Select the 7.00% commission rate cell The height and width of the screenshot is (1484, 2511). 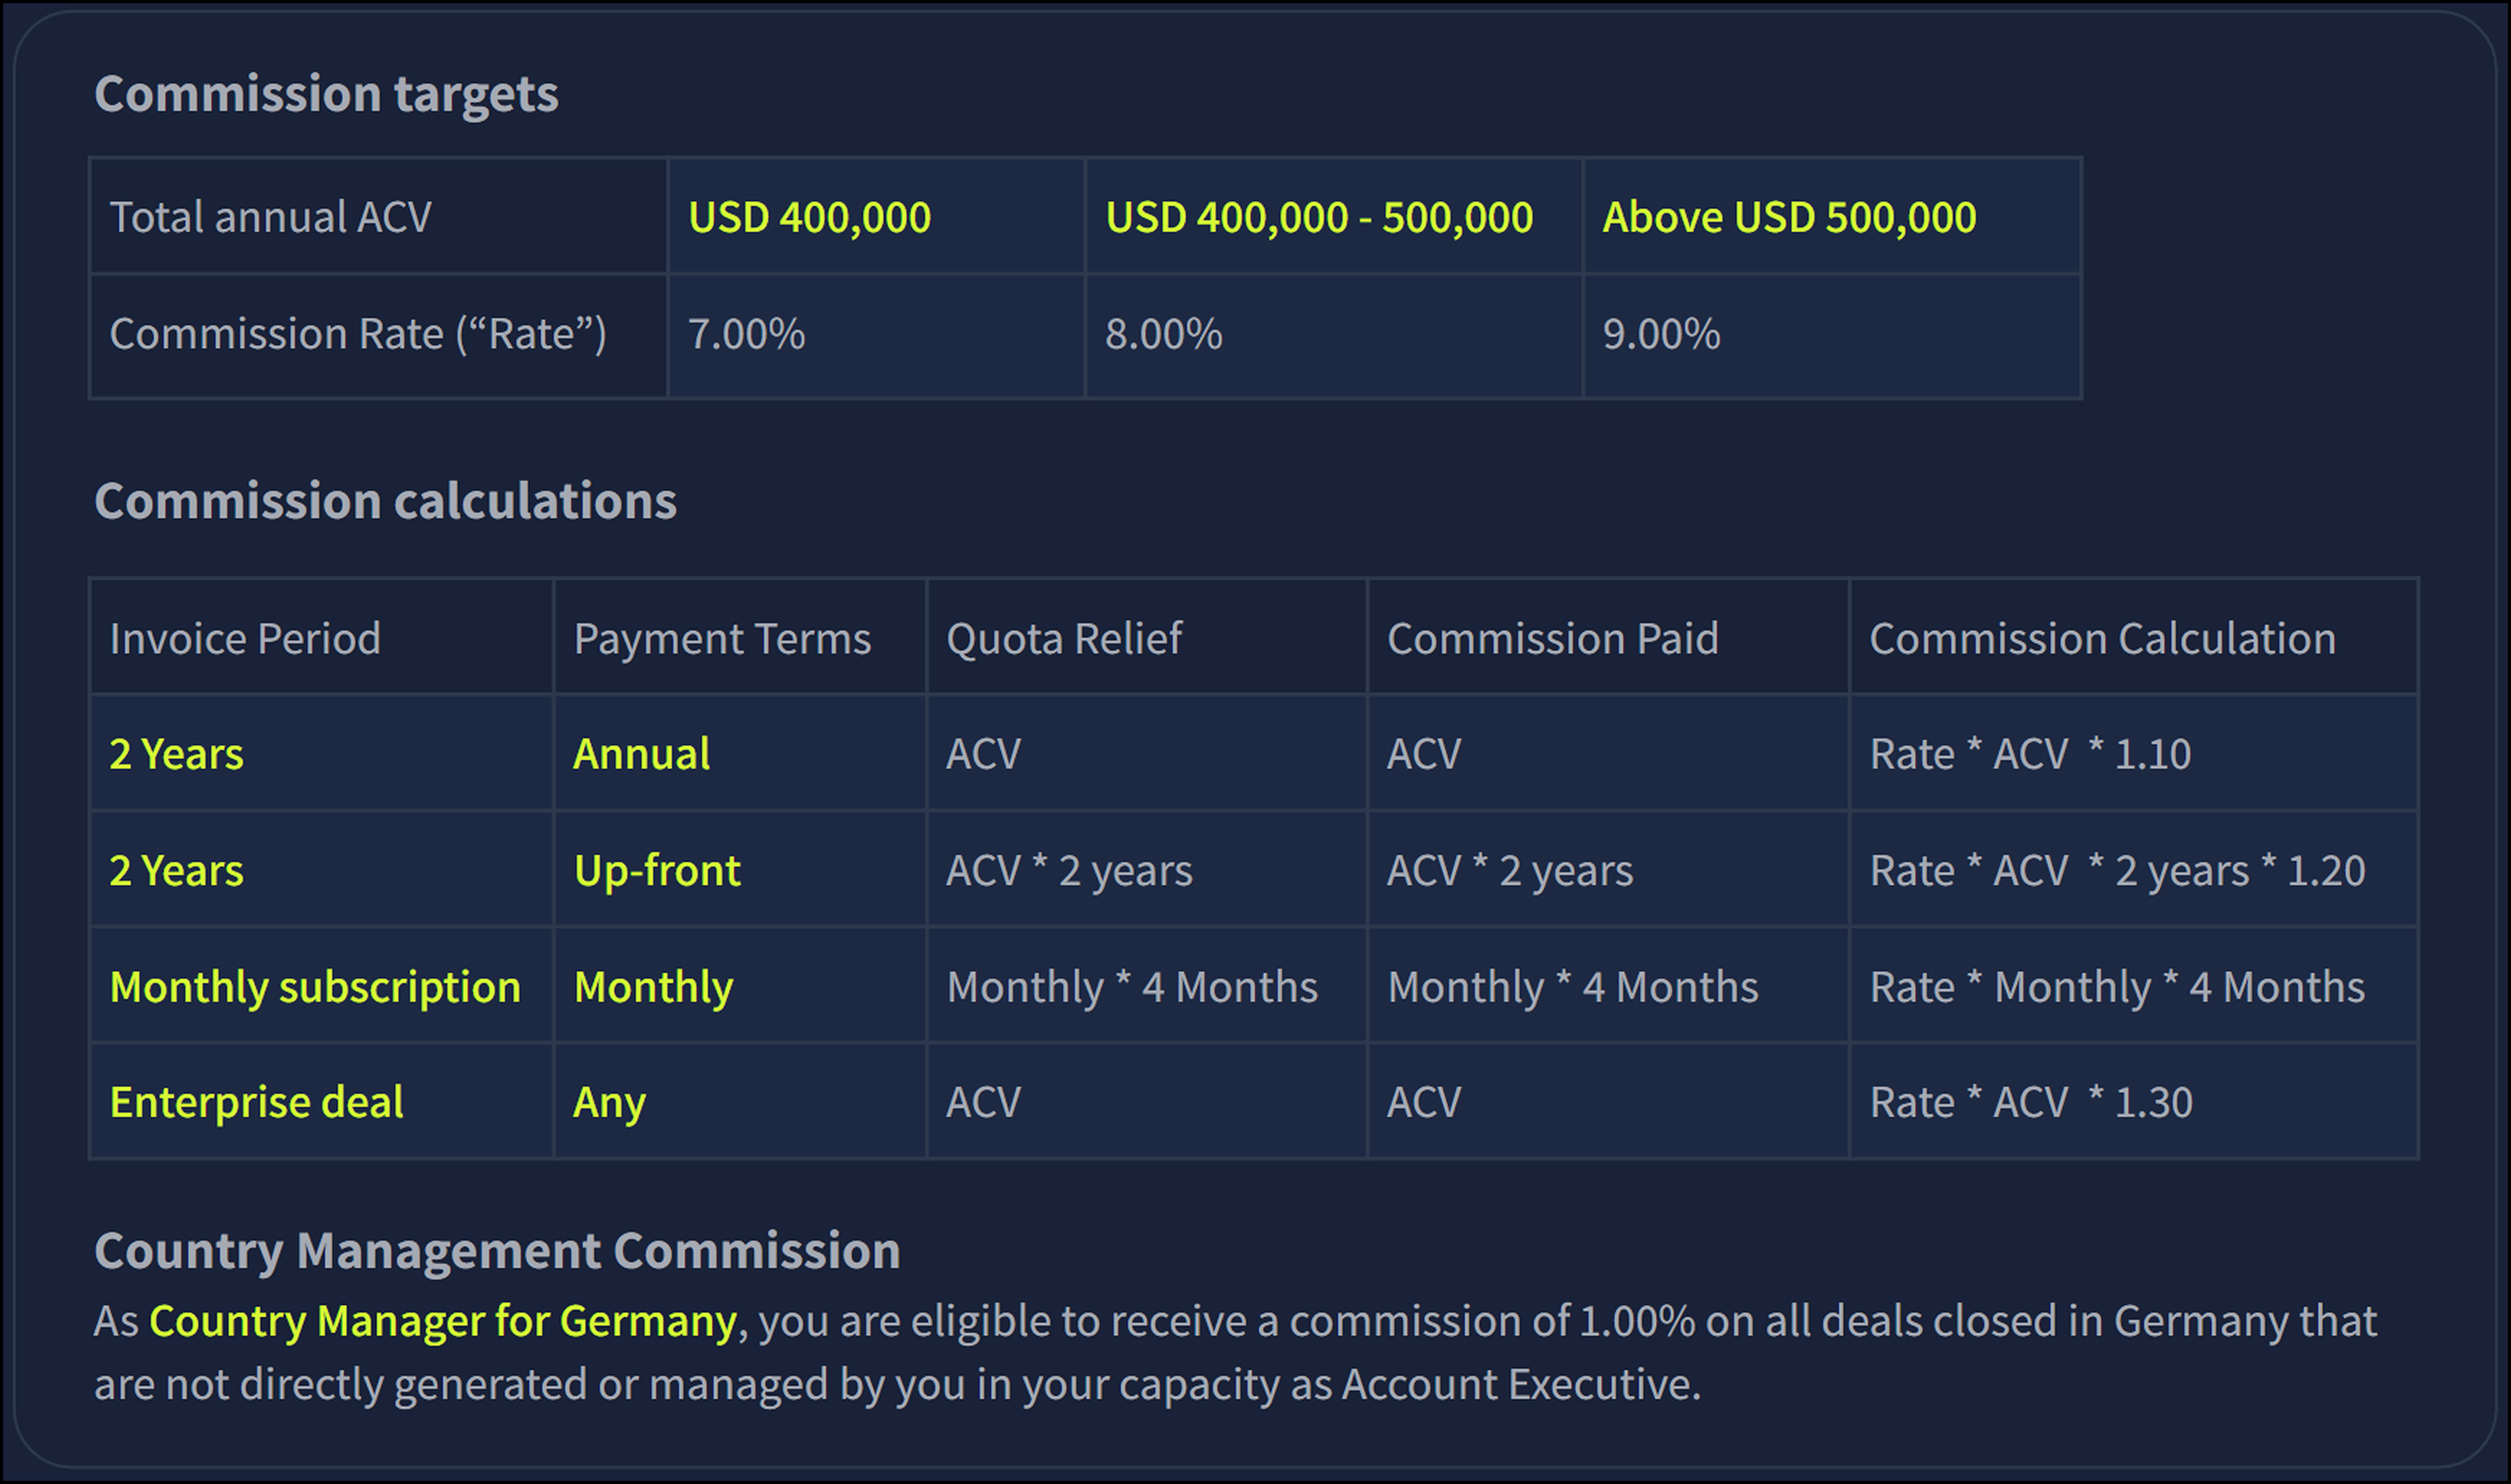click(745, 335)
